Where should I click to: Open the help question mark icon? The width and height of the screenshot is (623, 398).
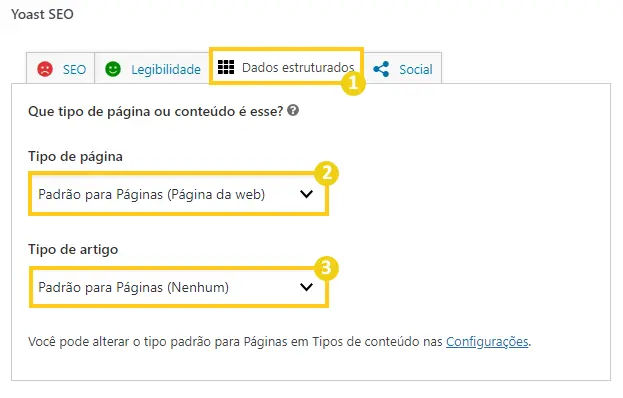[293, 110]
